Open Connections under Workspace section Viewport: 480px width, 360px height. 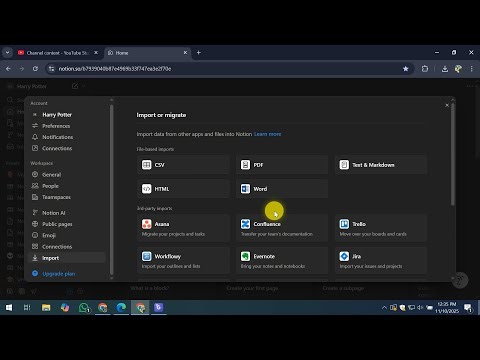pos(68,247)
